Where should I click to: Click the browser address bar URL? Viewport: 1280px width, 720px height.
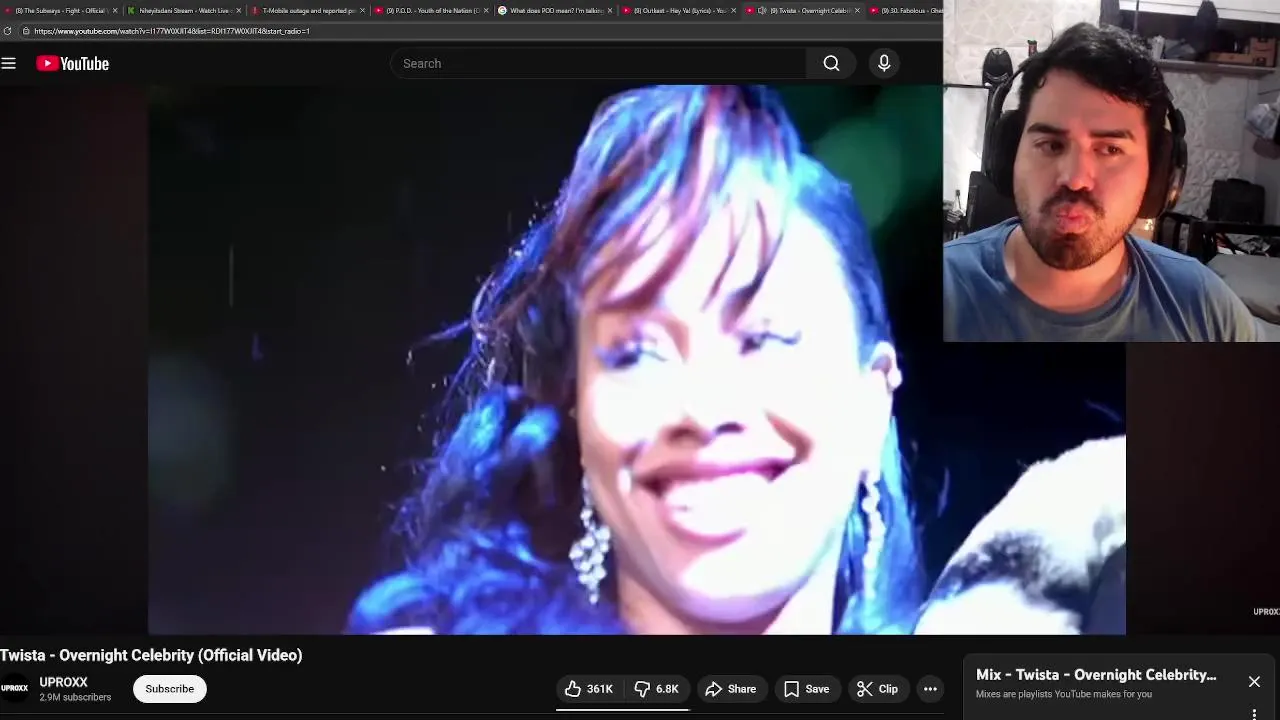click(x=172, y=31)
